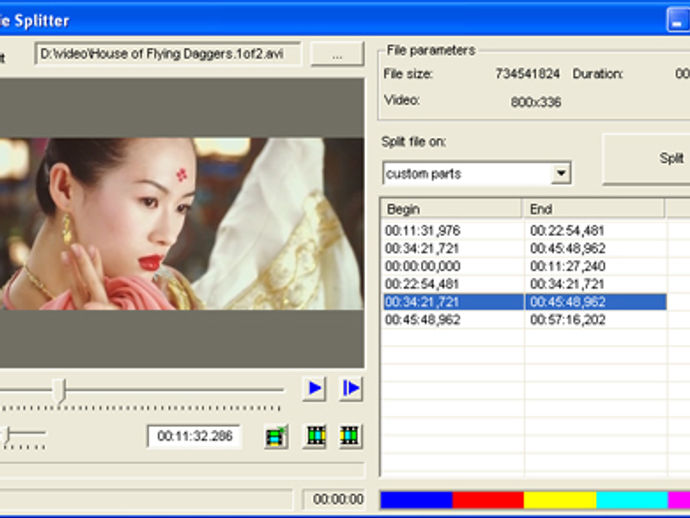Click the green filmstrip icon with arrow
The image size is (690, 518).
(x=276, y=437)
